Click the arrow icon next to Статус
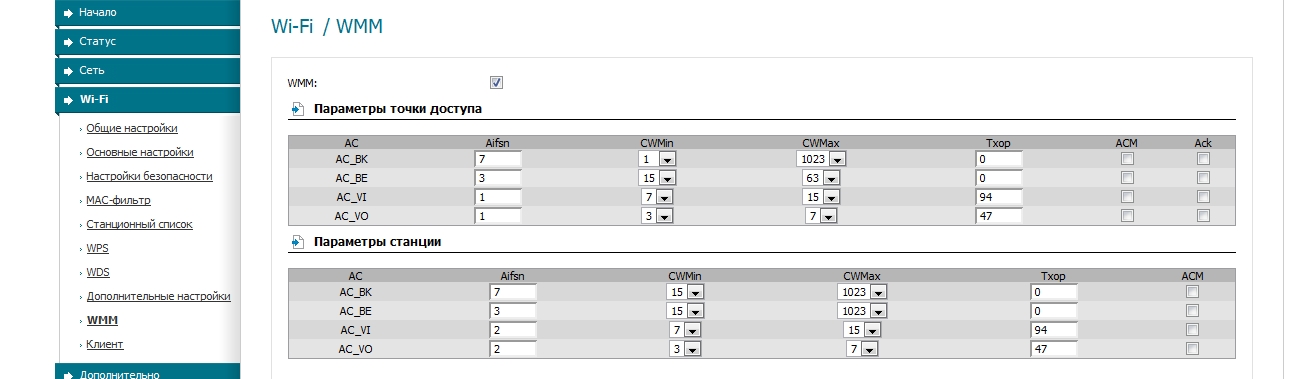This screenshot has width=1309, height=379. coord(68,42)
